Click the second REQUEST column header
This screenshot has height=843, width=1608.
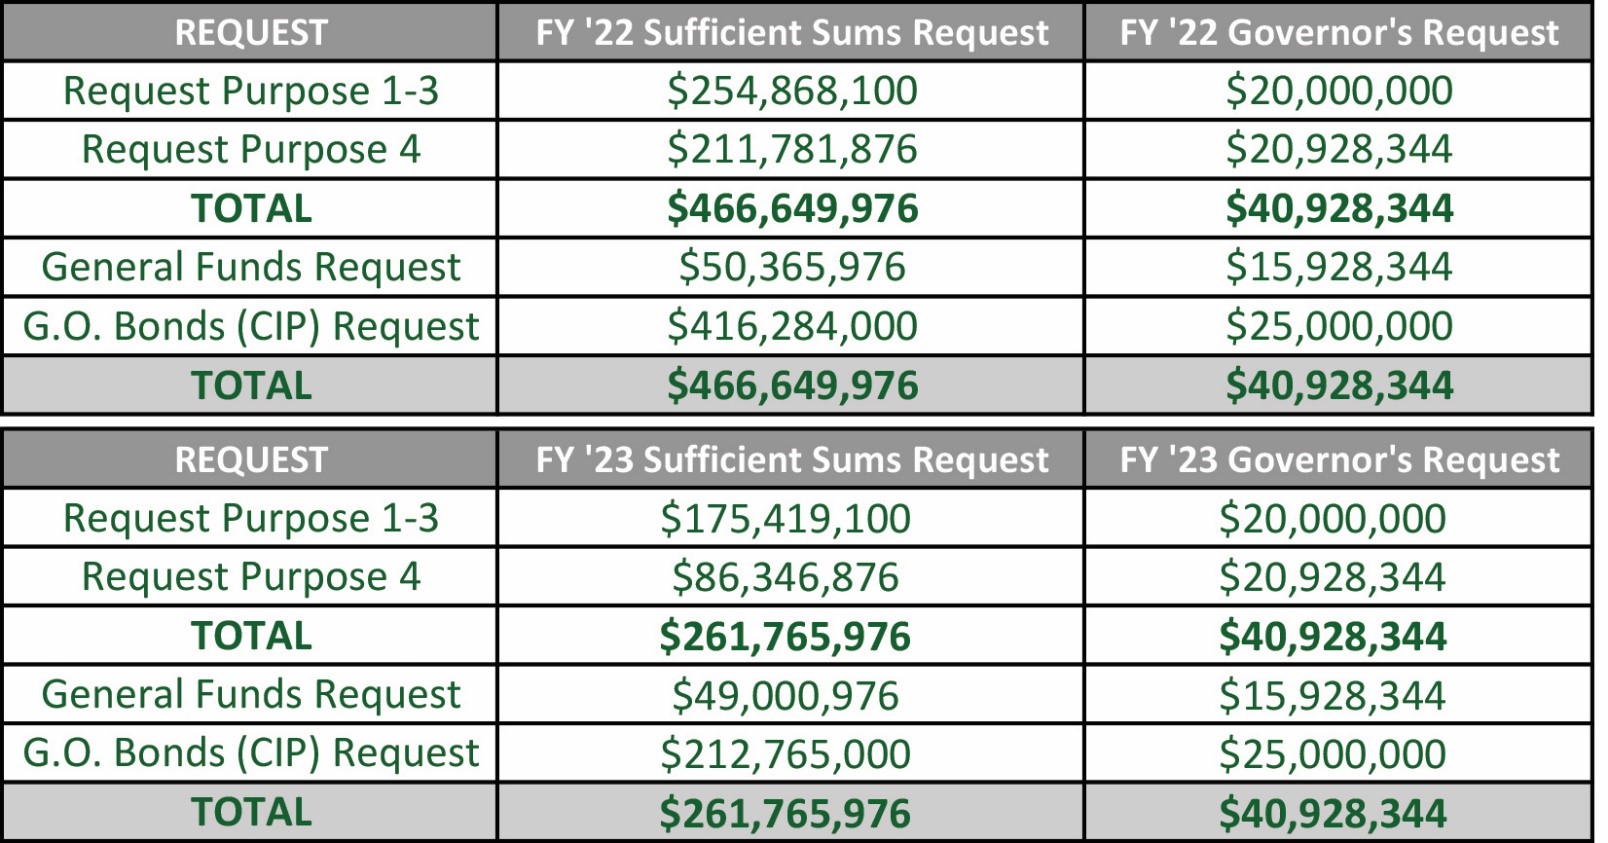[251, 460]
